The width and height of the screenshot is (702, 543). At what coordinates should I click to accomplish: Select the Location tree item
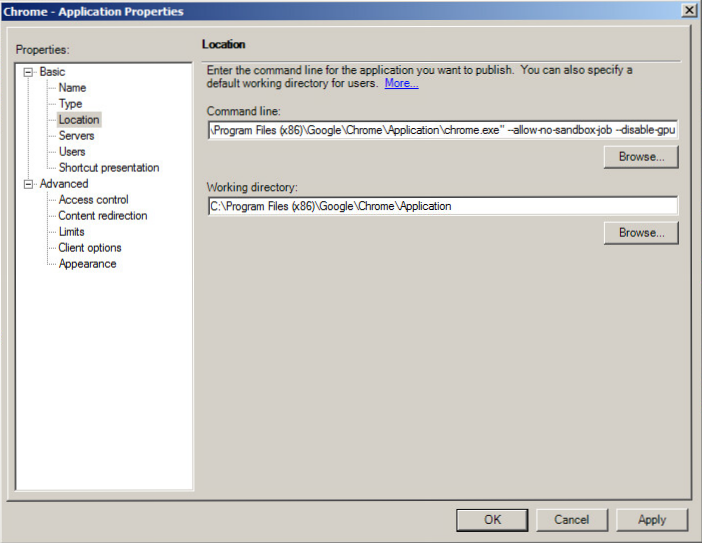[79, 120]
